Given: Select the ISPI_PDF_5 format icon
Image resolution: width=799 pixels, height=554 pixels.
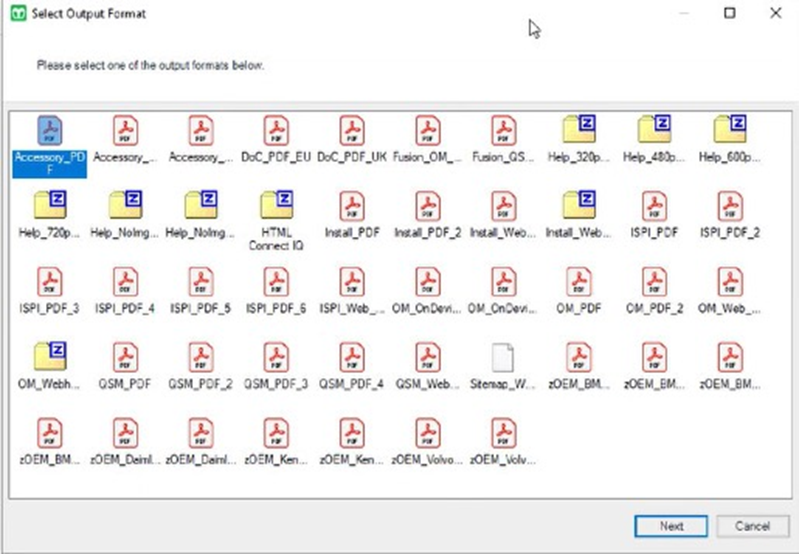Looking at the screenshot, I should pos(201,290).
